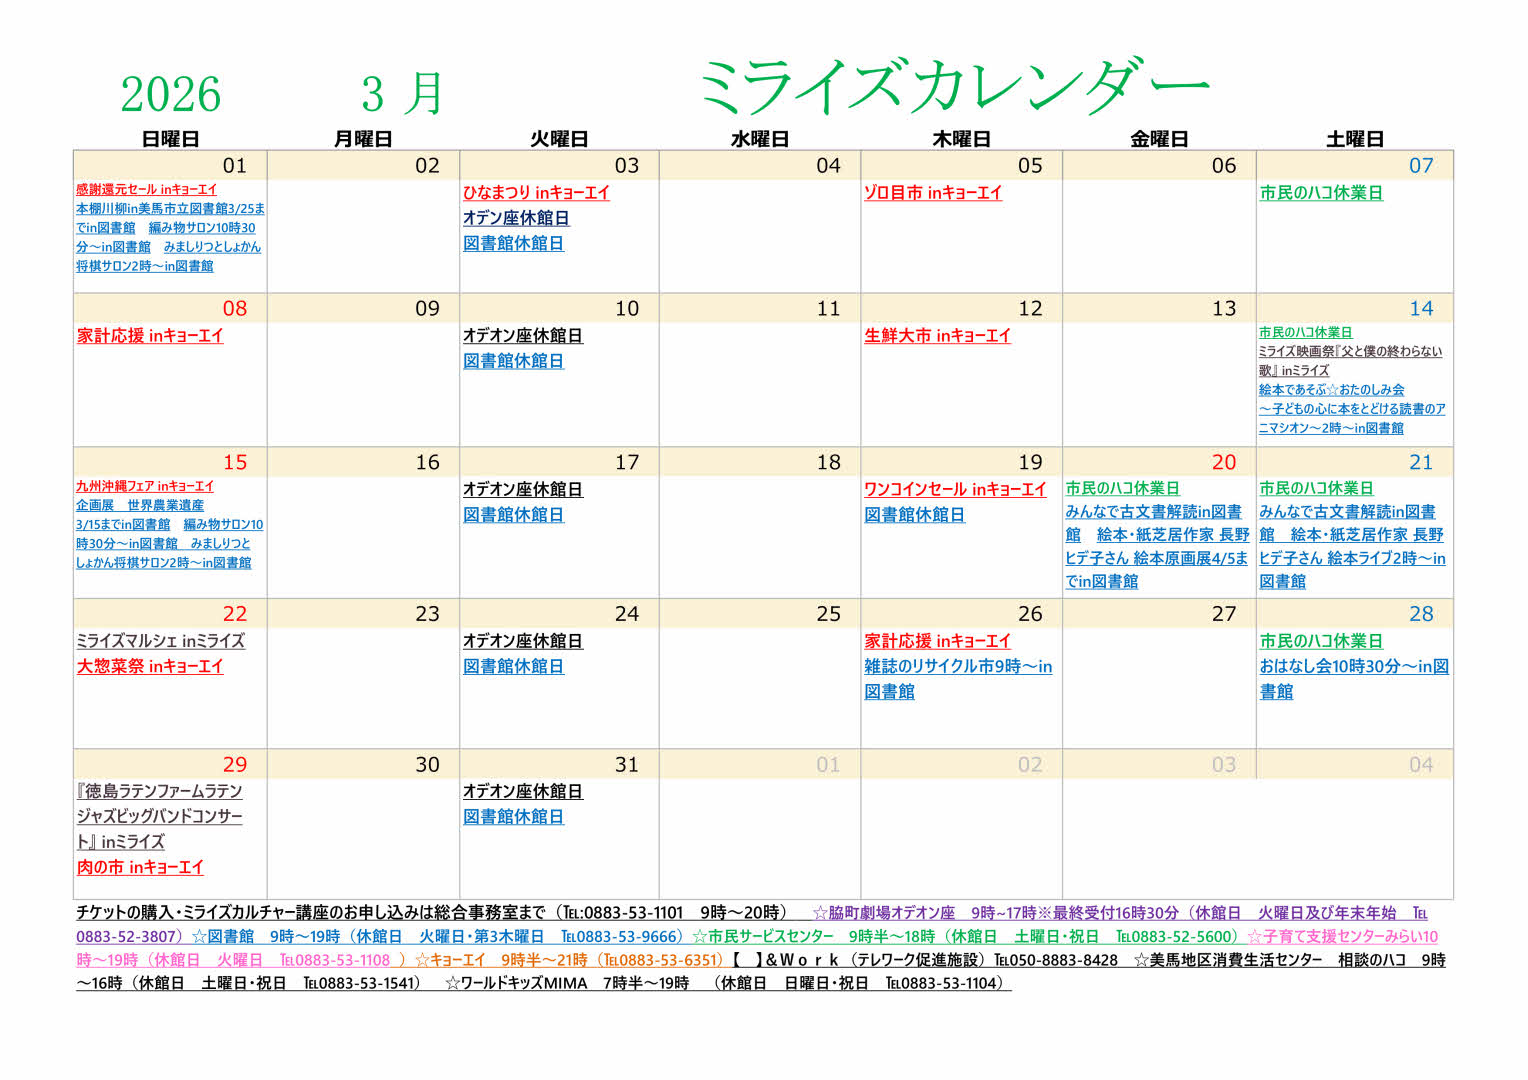Click 市民のハコ休業日 on March 7
This screenshot has height=1080, width=1528.
point(1320,193)
